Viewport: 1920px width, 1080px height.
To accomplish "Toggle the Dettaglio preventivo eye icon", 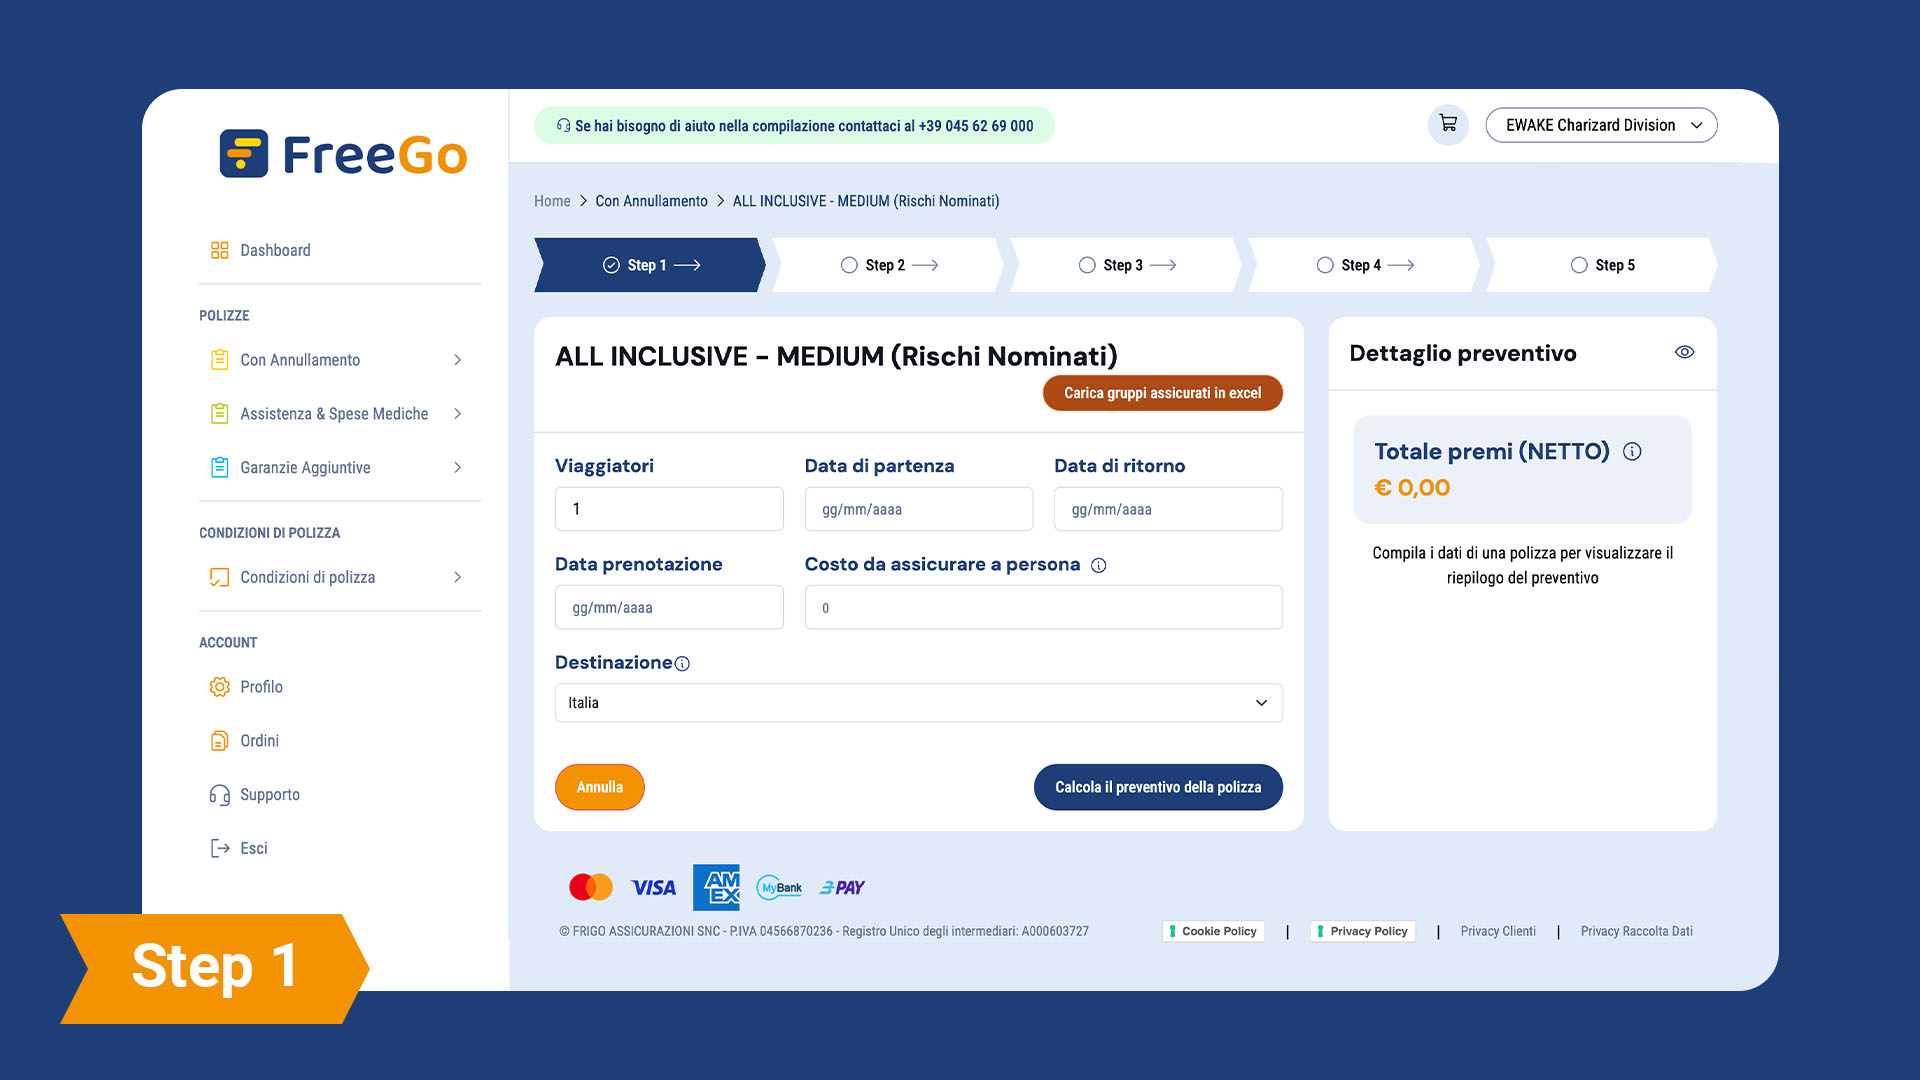I will click(x=1684, y=353).
